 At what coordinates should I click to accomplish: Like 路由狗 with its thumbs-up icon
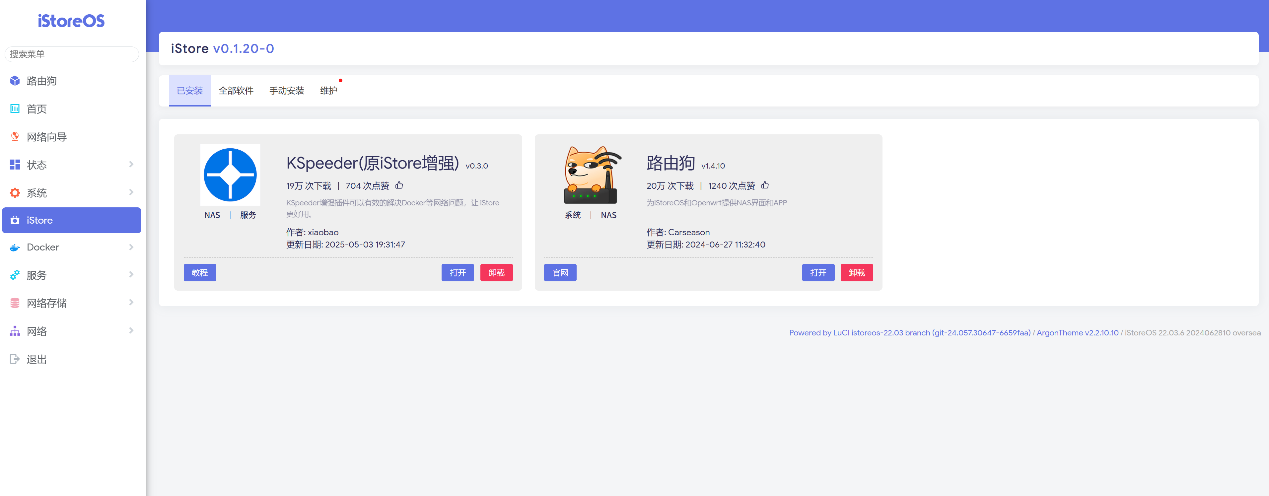tap(765, 185)
